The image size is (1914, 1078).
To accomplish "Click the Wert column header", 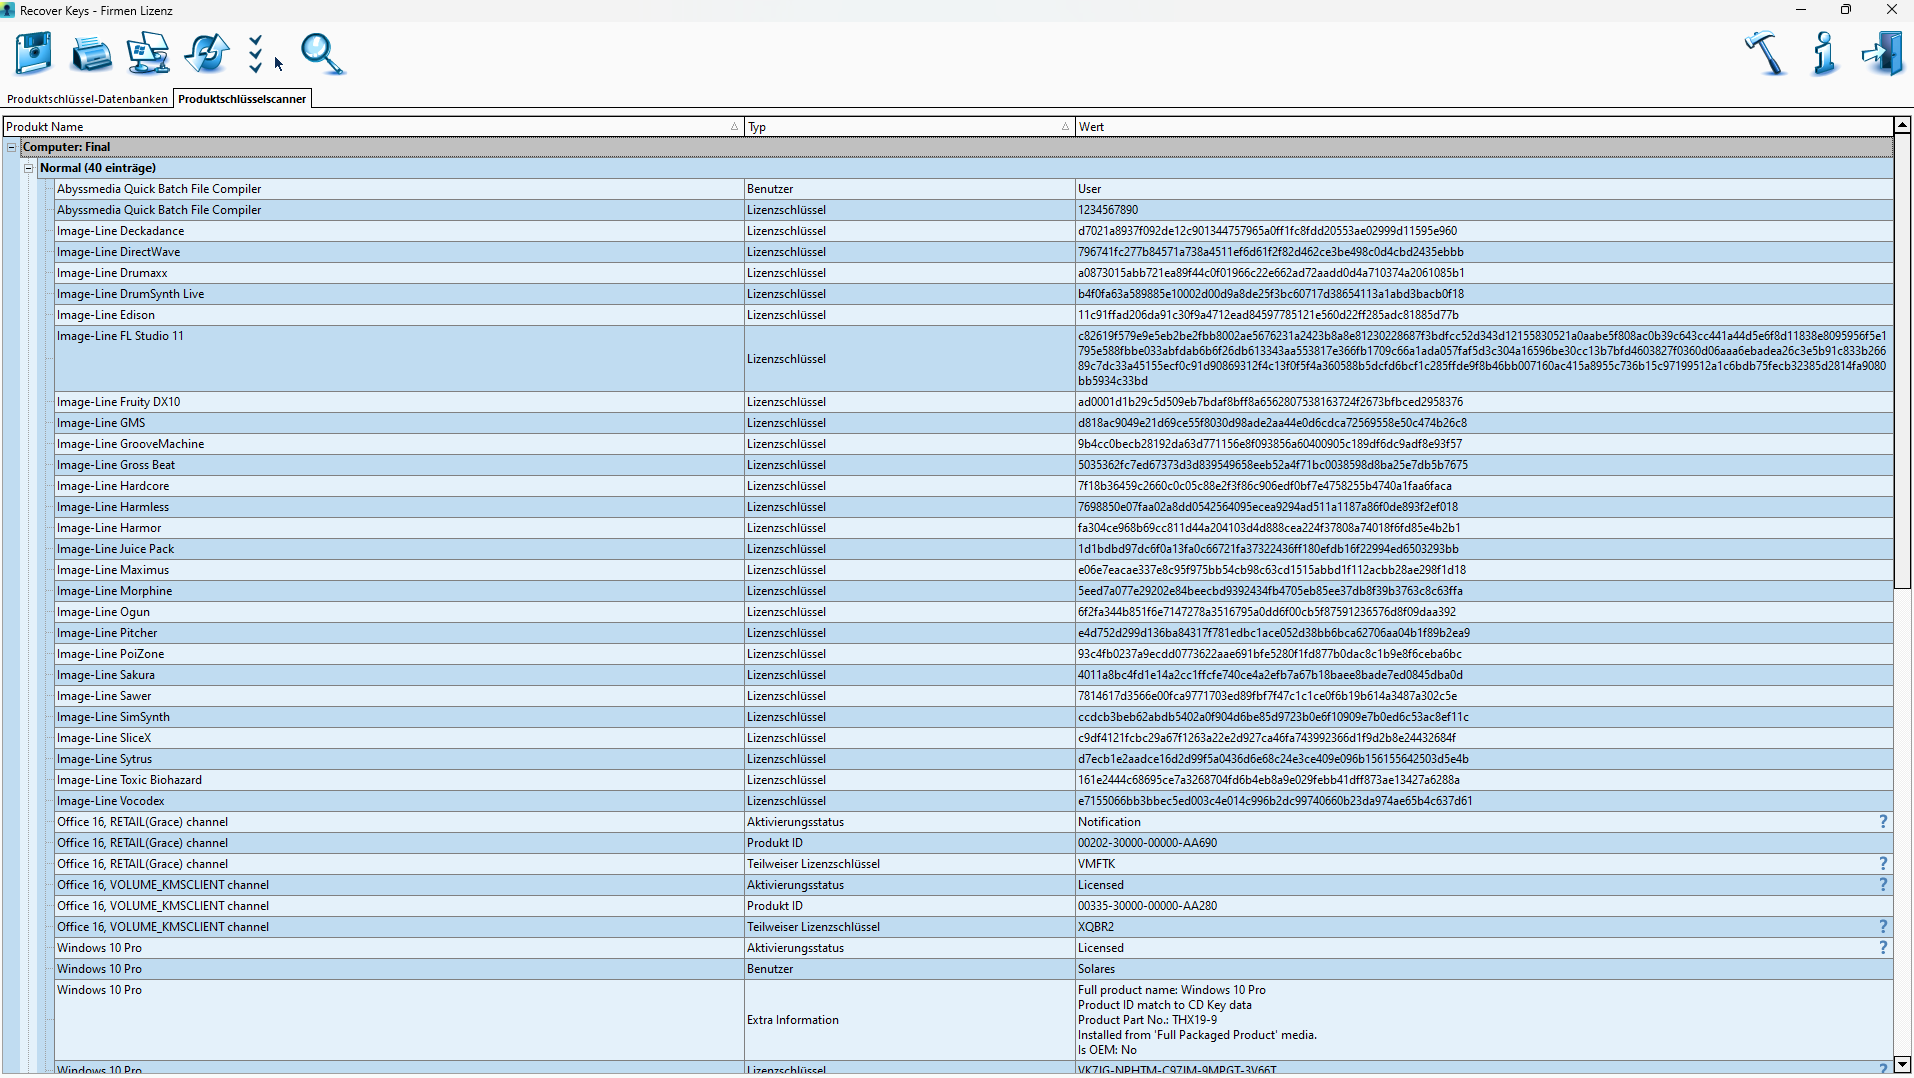I will pos(1484,127).
